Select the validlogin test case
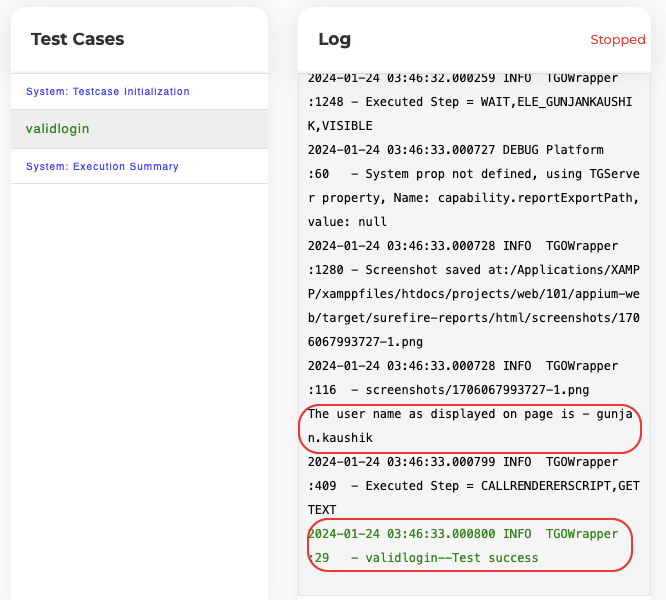Screen dimensions: 666x600 (x=58, y=129)
